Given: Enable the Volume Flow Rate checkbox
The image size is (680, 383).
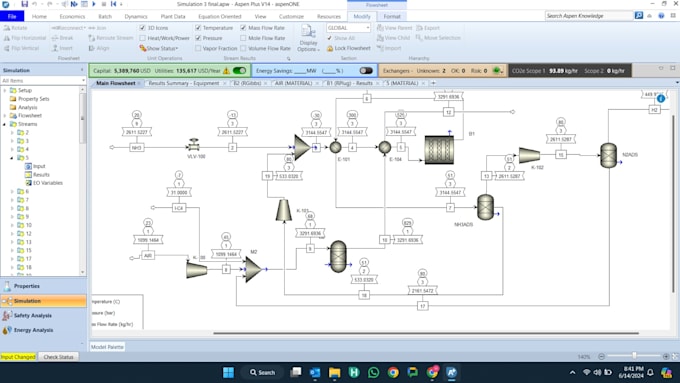Looking at the screenshot, I should coord(243,49).
